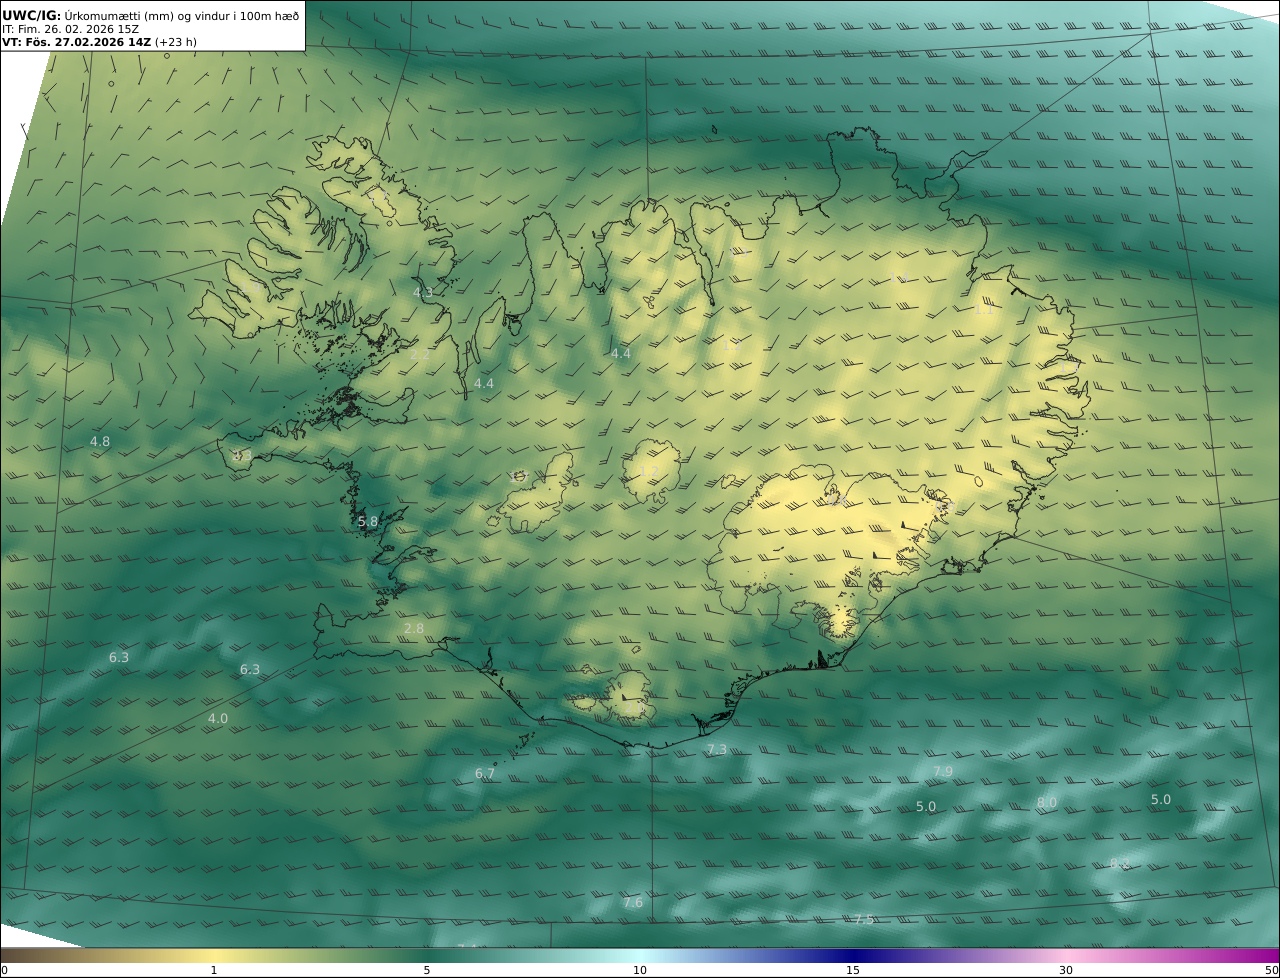Image resolution: width=1280 pixels, height=978 pixels.
Task: Select the 4.0 value label
Action: click(x=218, y=718)
